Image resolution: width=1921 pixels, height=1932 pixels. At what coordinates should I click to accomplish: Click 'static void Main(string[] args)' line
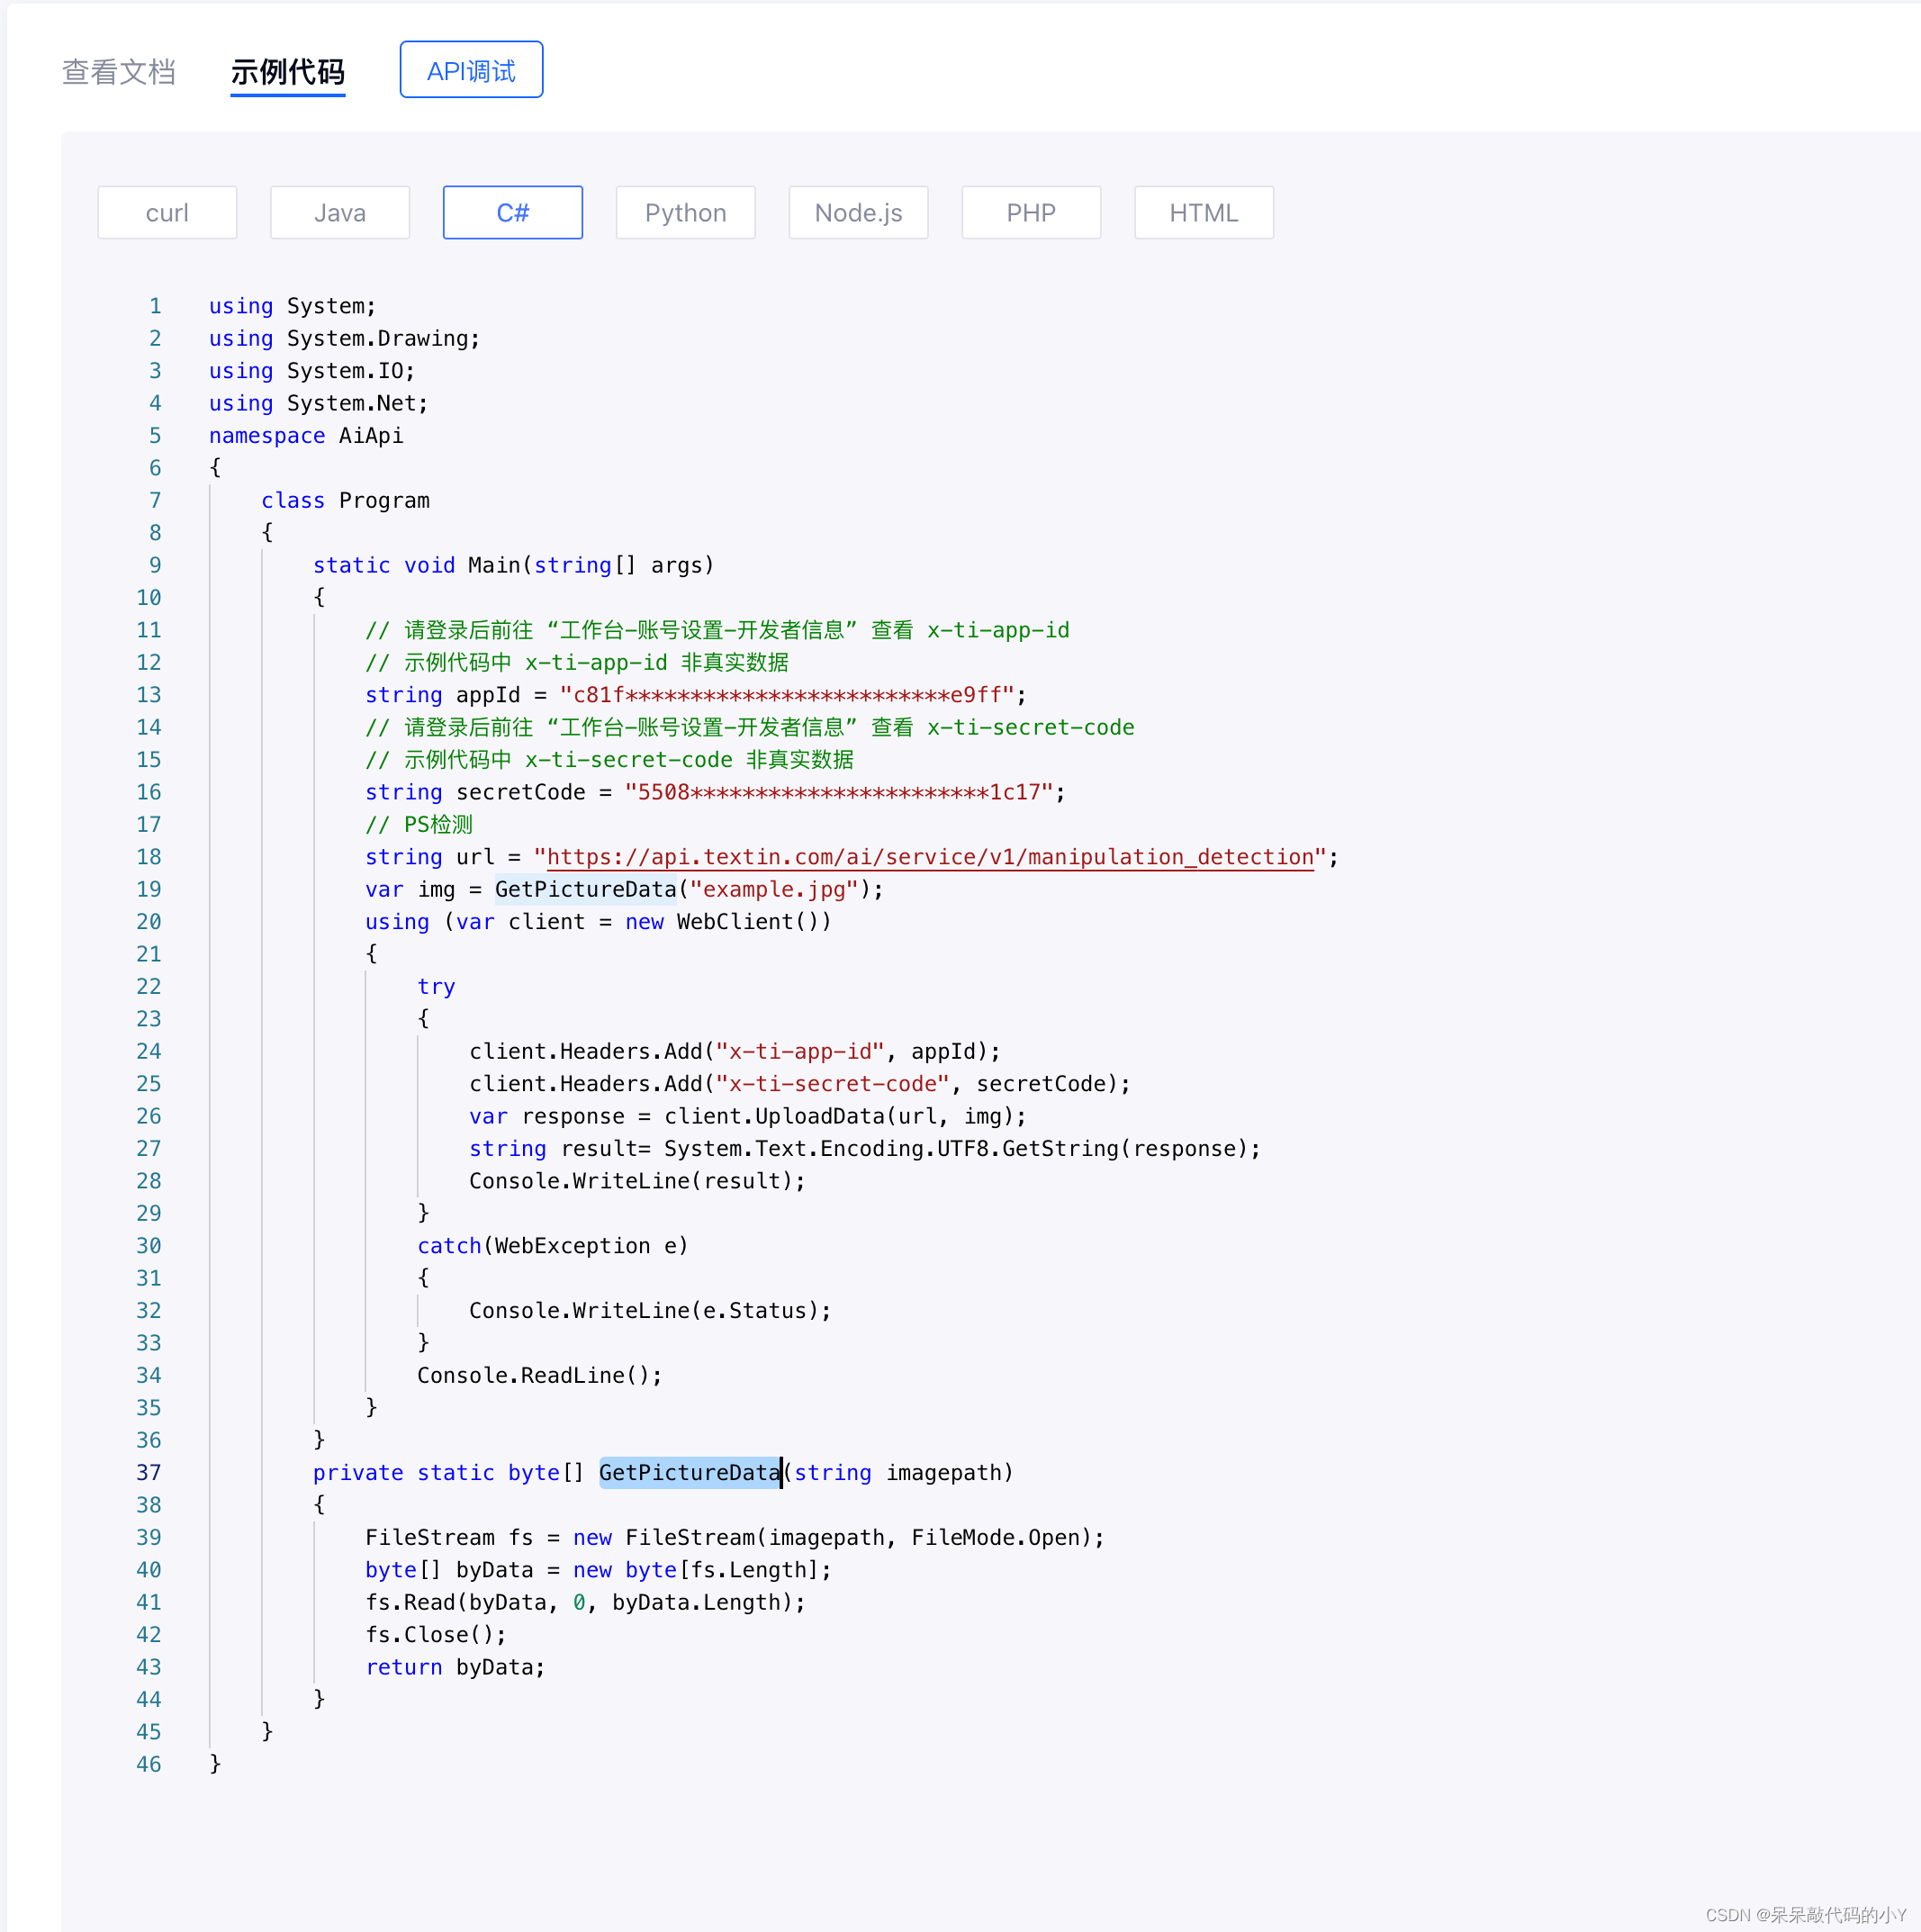pos(514,565)
